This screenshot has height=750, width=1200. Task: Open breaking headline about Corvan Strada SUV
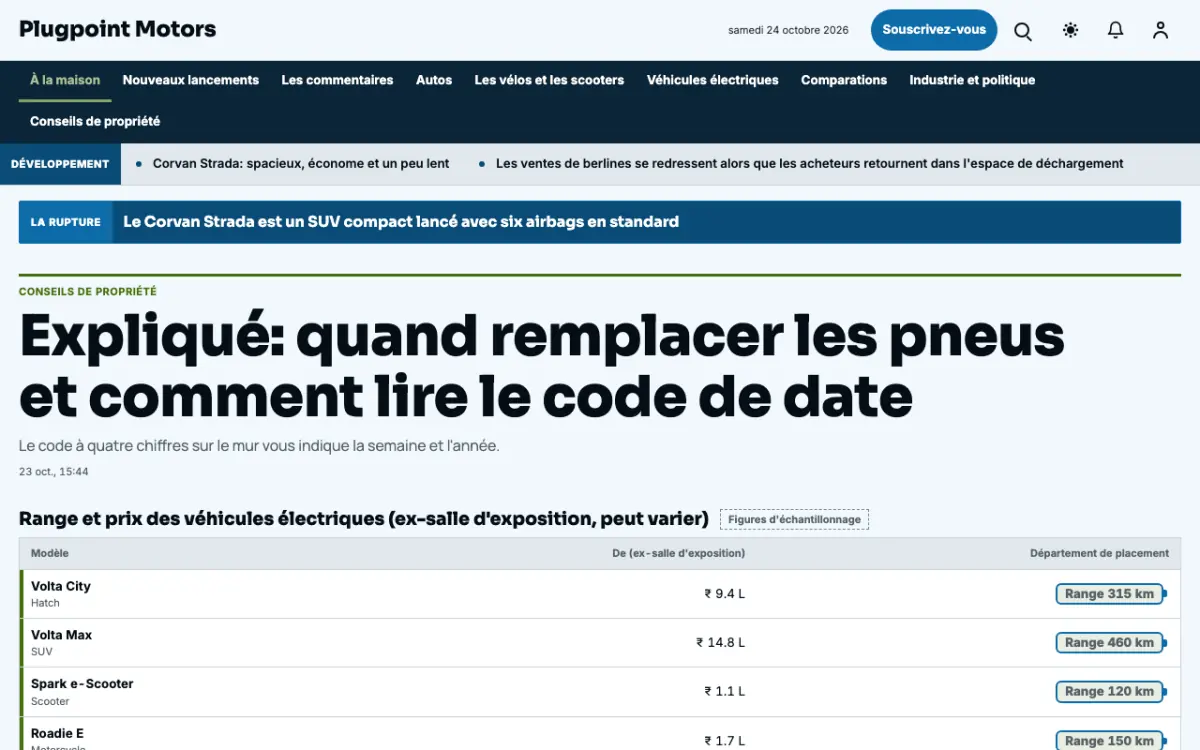click(401, 222)
